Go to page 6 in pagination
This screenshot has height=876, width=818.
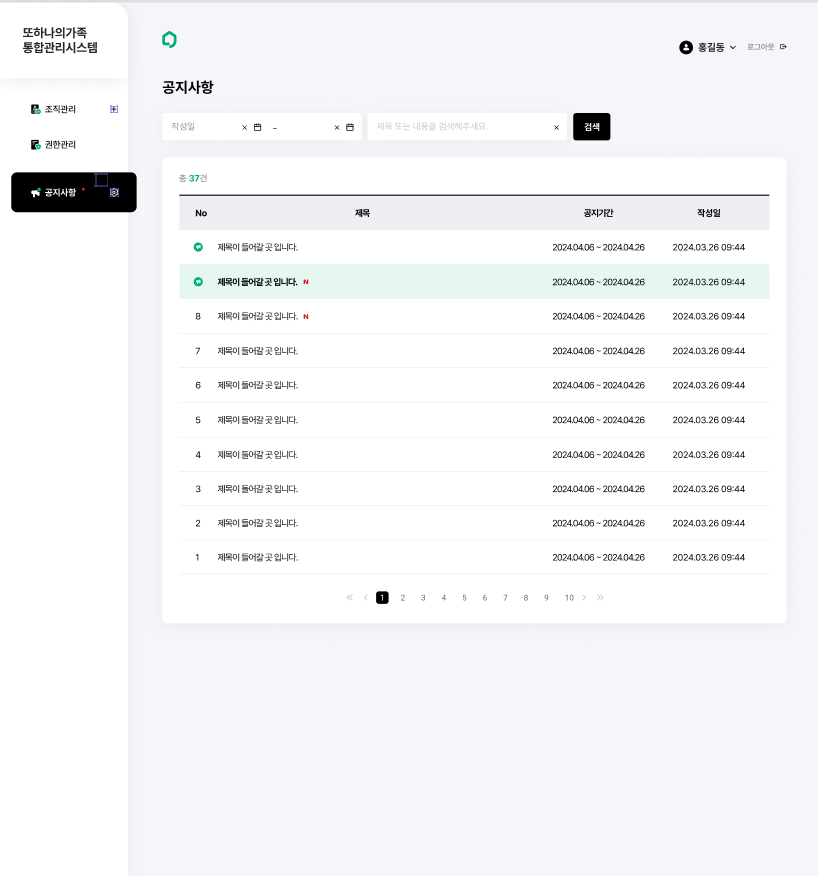coord(484,598)
